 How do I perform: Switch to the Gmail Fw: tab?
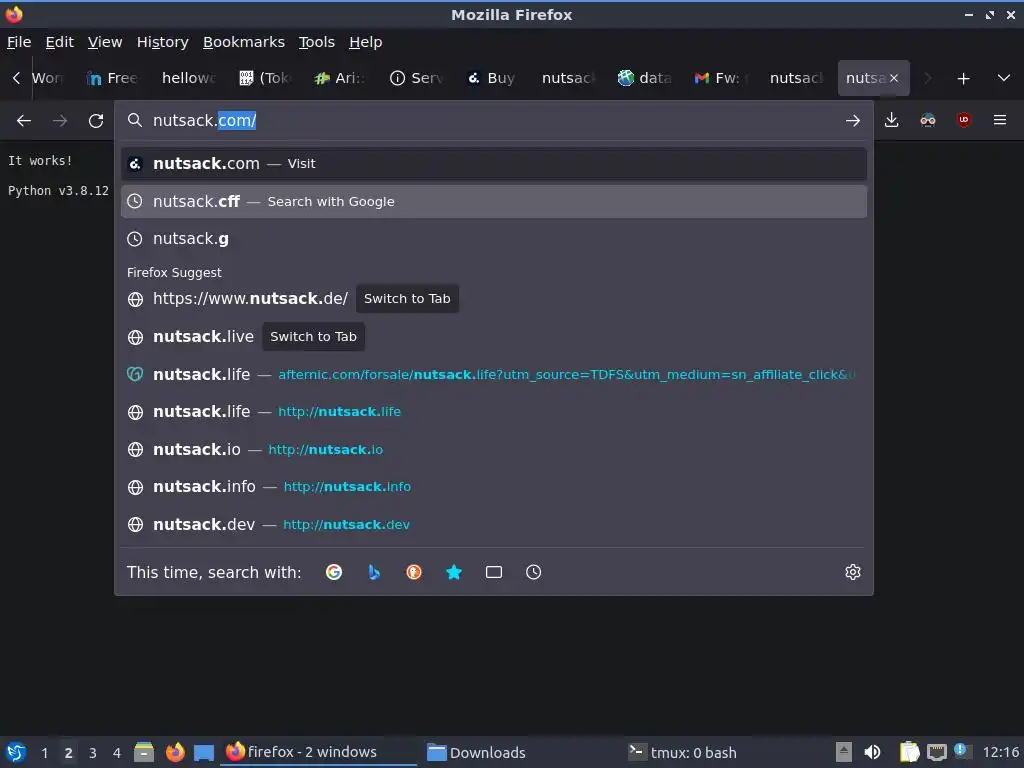720,78
